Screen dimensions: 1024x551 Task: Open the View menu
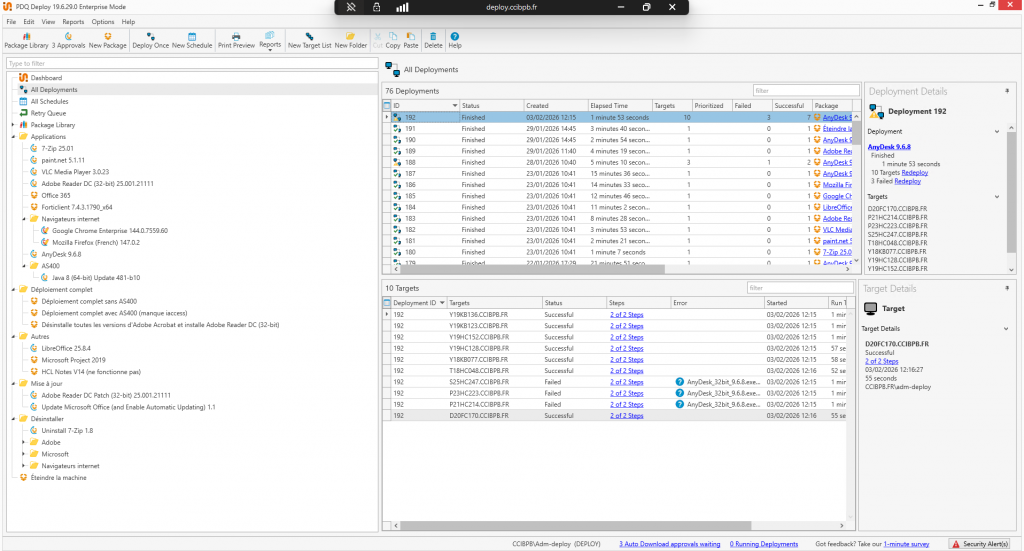pos(48,22)
